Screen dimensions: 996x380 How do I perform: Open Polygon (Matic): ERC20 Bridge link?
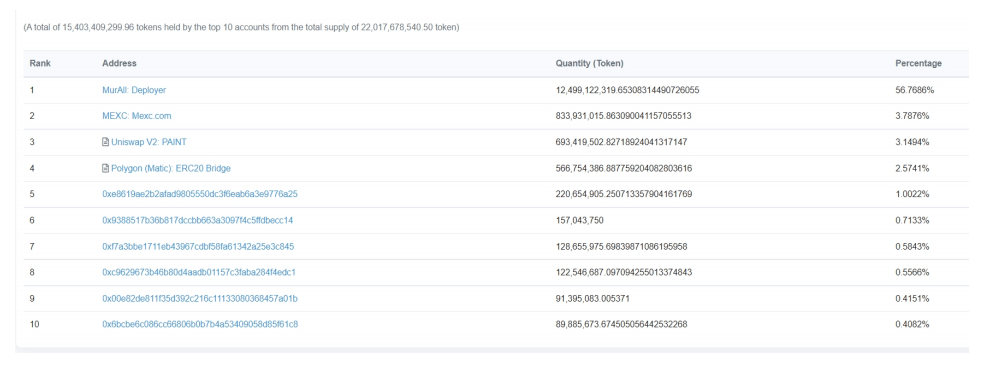pyautogui.click(x=171, y=168)
